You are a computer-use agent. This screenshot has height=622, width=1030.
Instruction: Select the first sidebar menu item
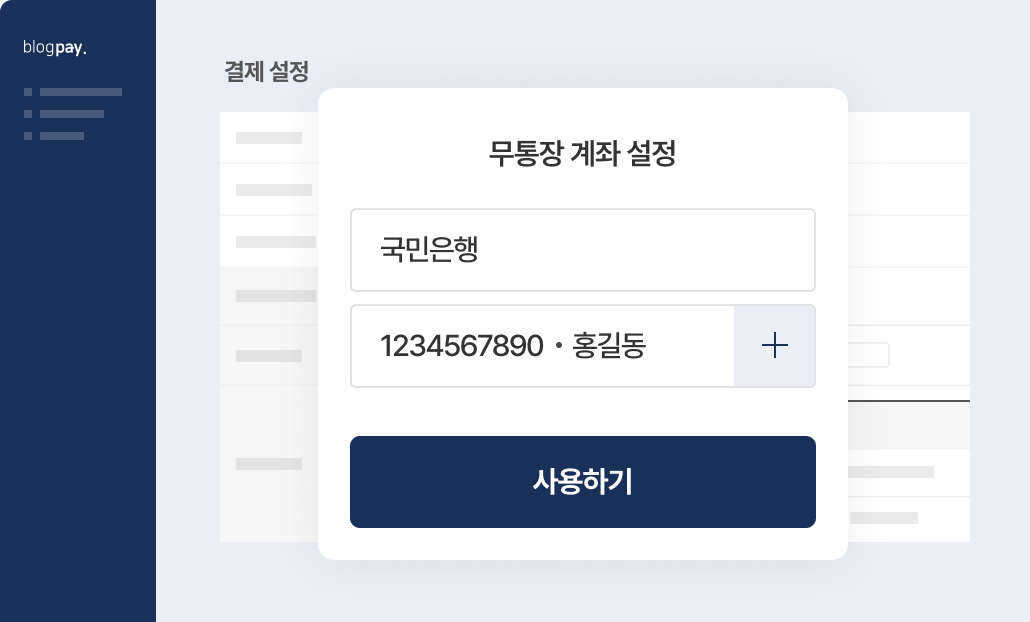tap(81, 92)
